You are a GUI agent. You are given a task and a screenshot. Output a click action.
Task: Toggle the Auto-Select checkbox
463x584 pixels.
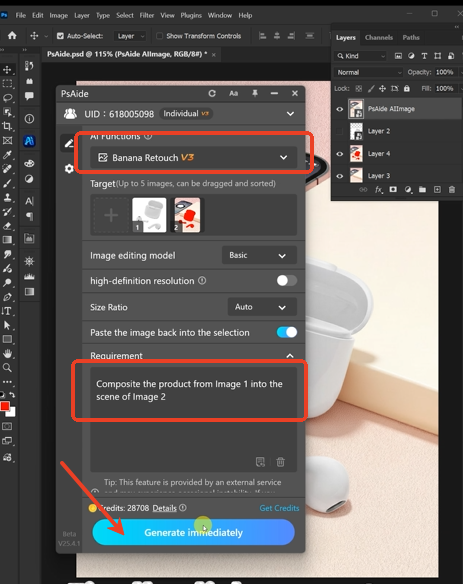[x=60, y=36]
